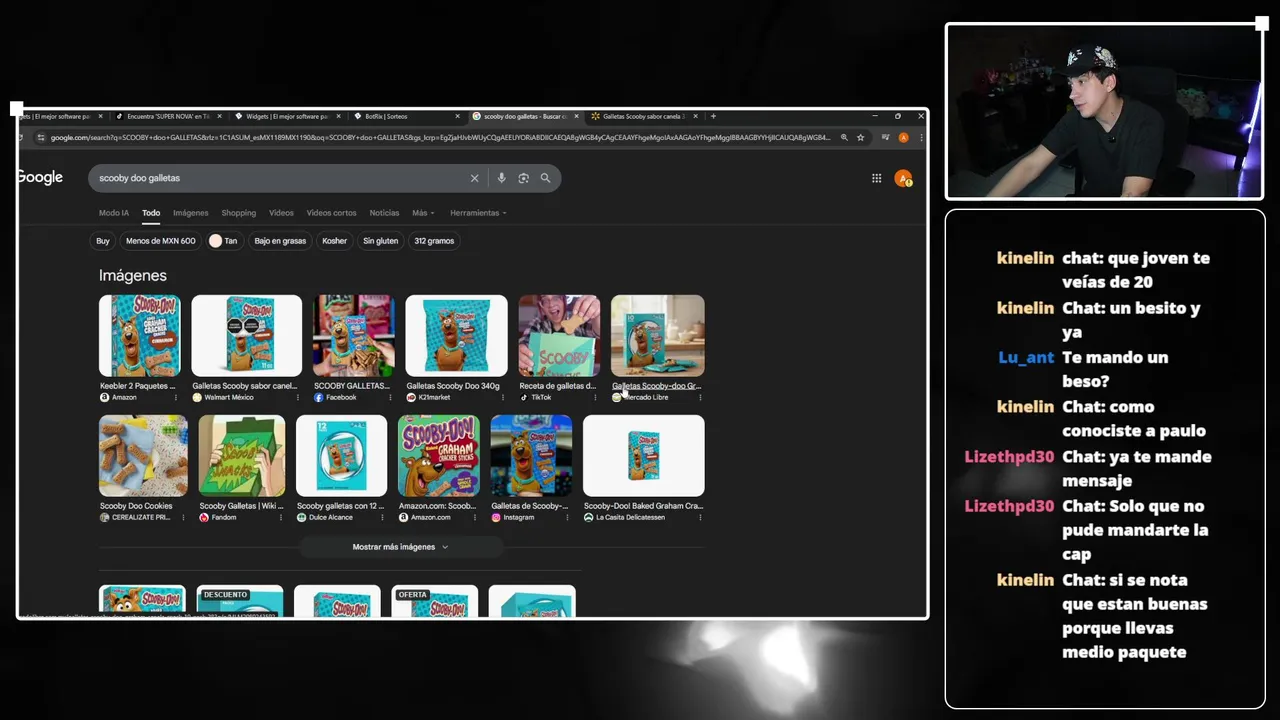This screenshot has width=1280, height=720.
Task: Open options menu for the K21market result
Action: pos(502,397)
